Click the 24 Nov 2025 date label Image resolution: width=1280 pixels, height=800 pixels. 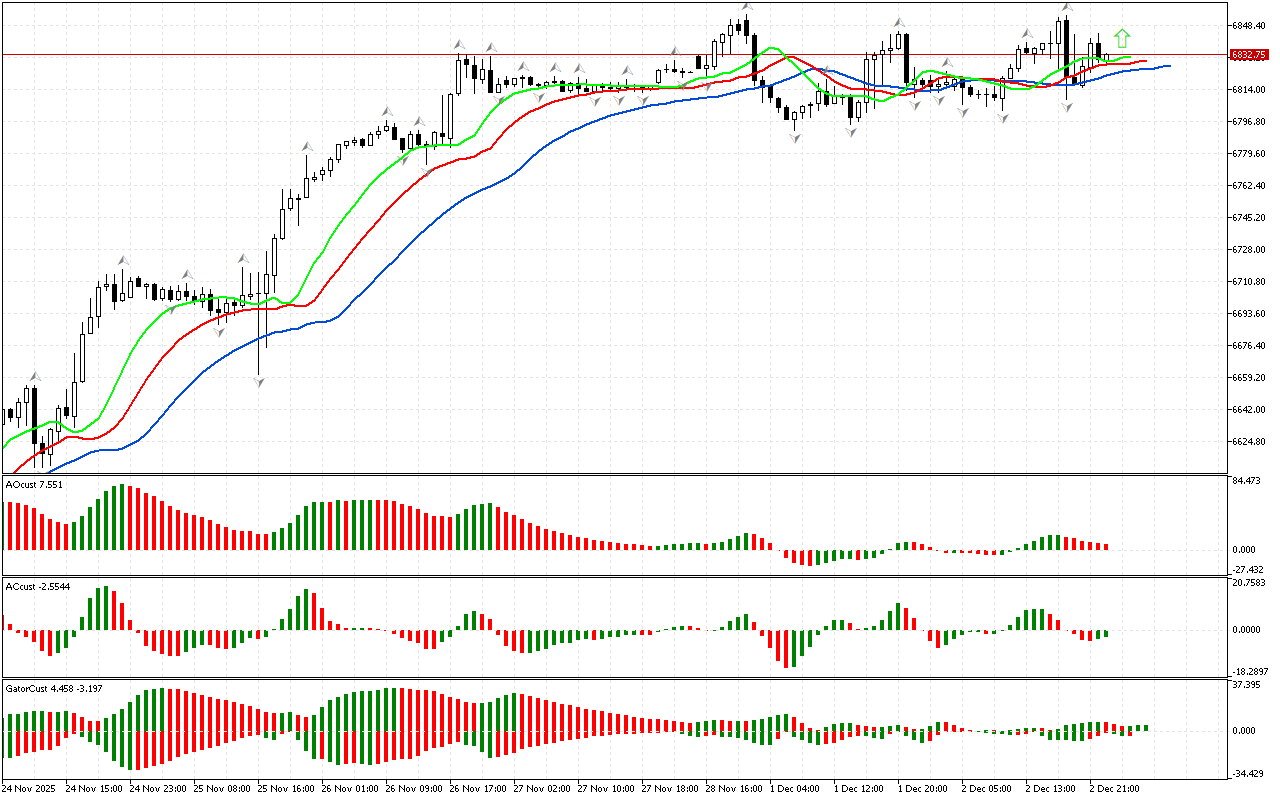[32, 789]
